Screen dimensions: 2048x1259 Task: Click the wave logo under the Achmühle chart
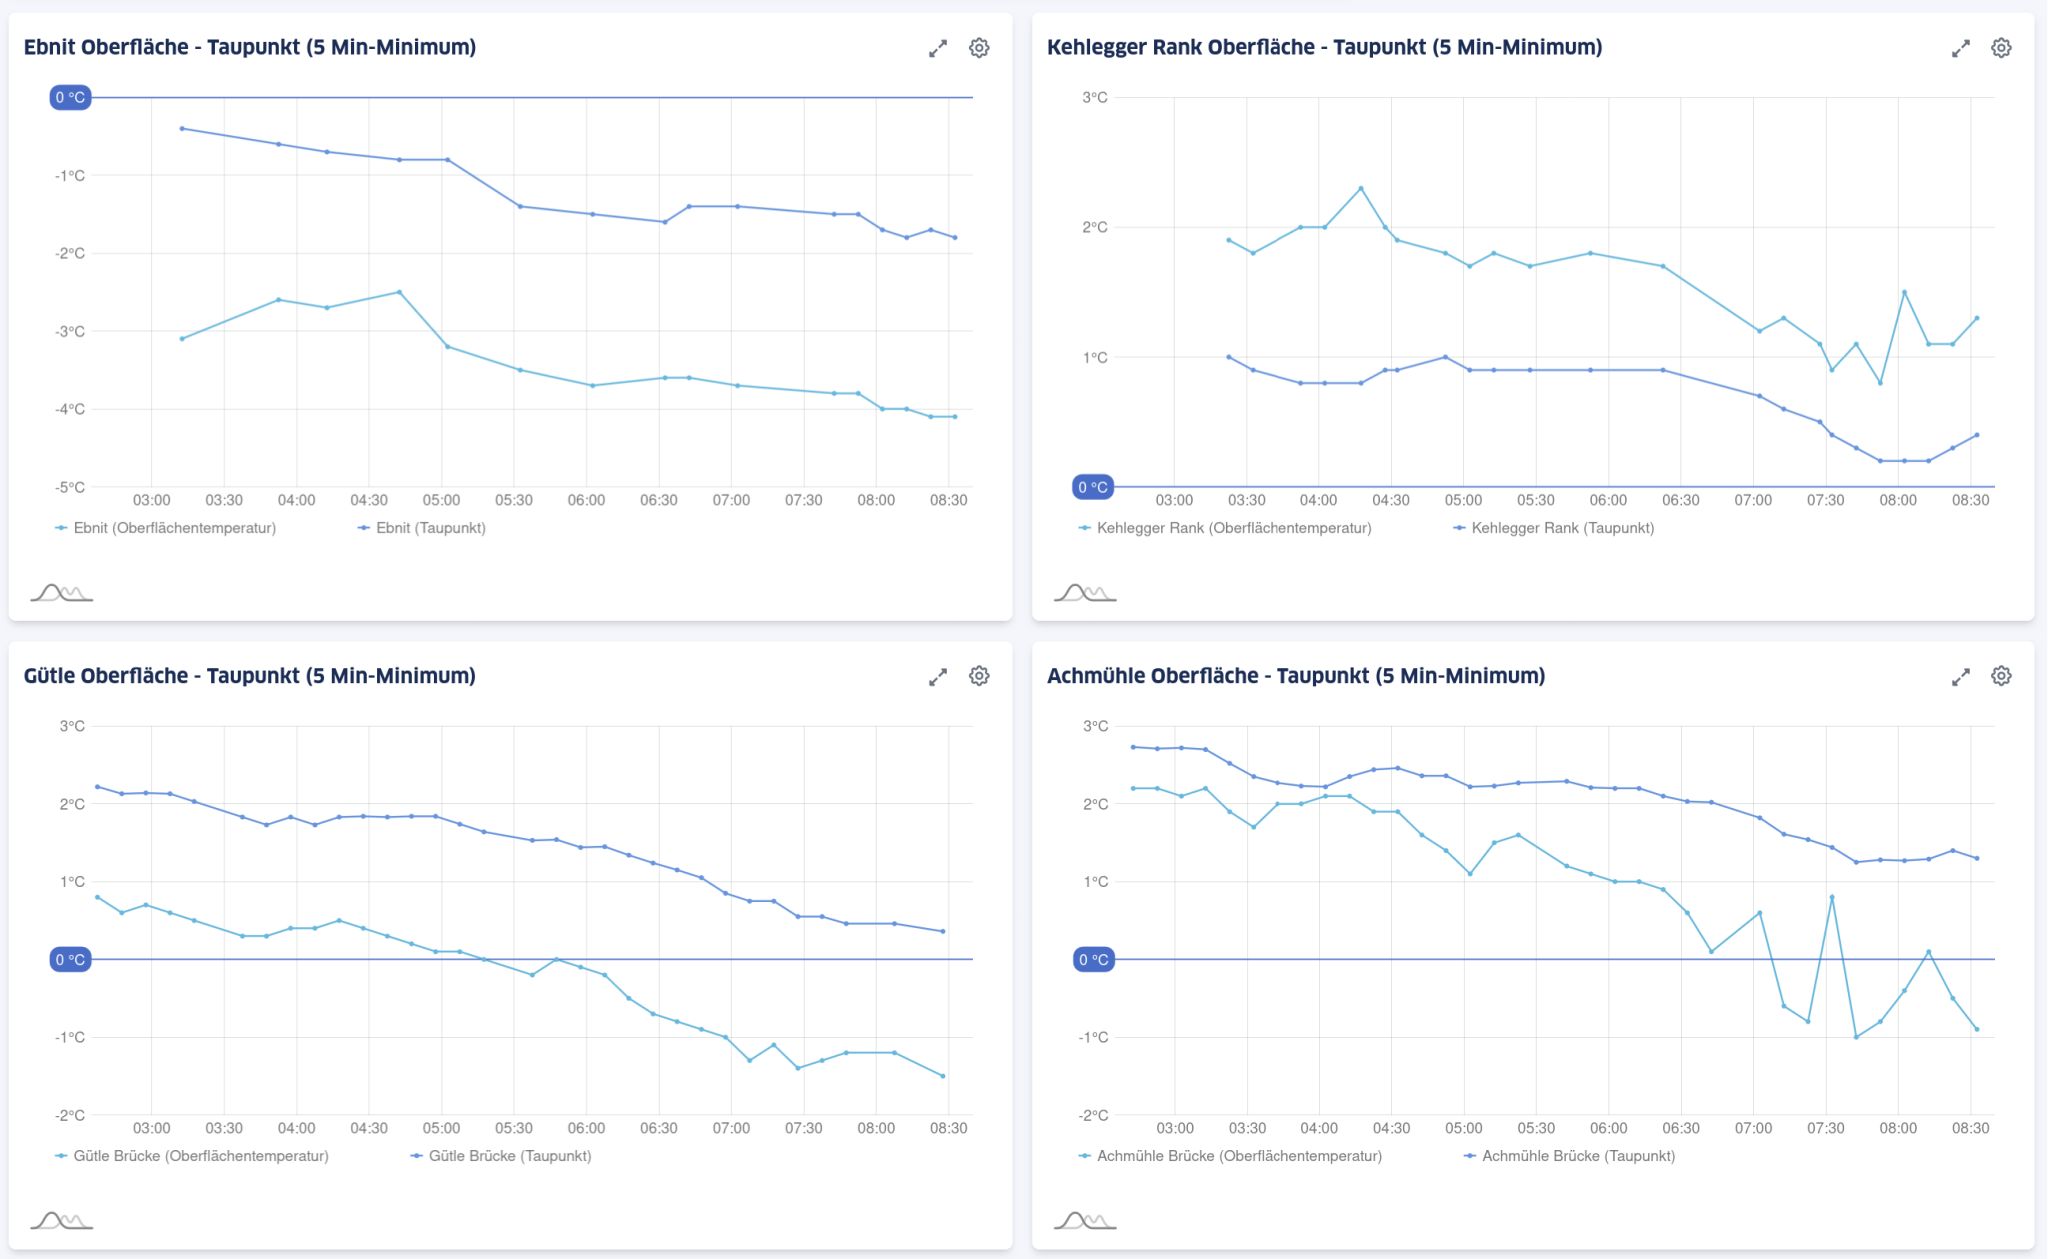(x=1084, y=1221)
